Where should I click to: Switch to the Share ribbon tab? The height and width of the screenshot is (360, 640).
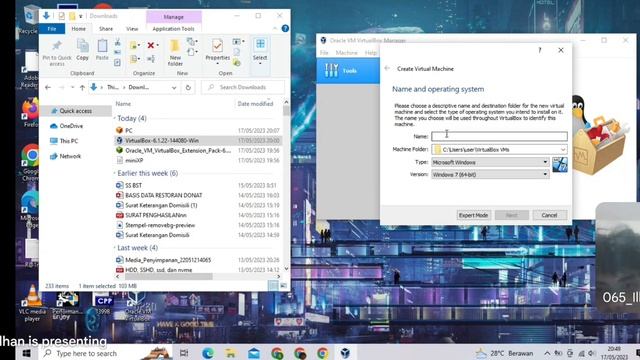[x=106, y=29]
